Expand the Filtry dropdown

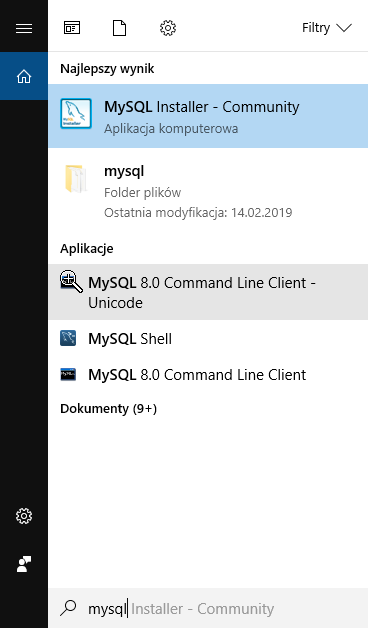(327, 28)
